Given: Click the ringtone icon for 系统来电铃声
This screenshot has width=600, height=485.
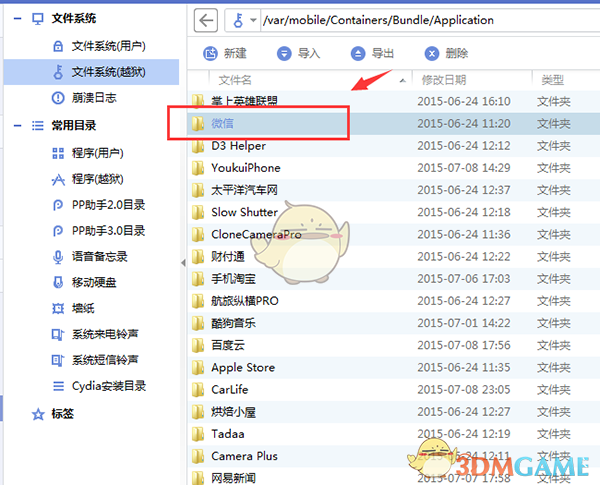Looking at the screenshot, I should click(58, 335).
